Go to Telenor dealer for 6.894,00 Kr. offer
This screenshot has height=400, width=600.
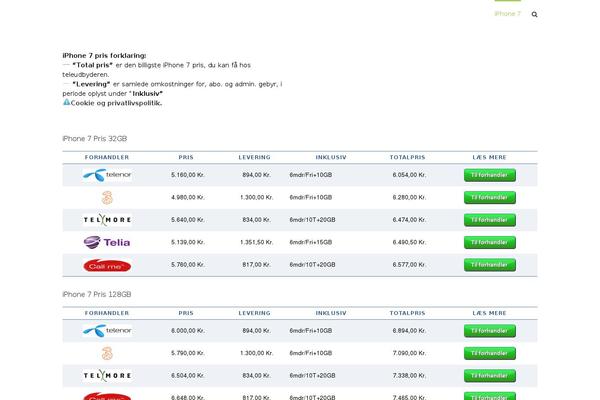490,331
